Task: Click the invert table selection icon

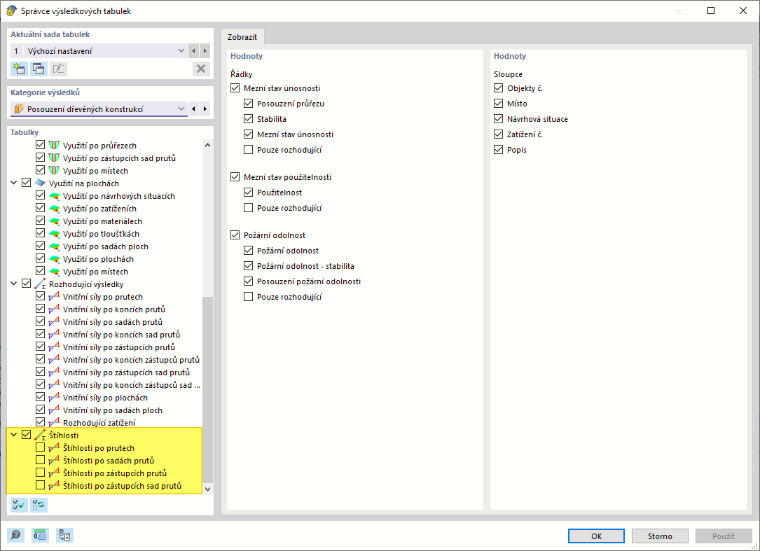Action: tap(39, 505)
